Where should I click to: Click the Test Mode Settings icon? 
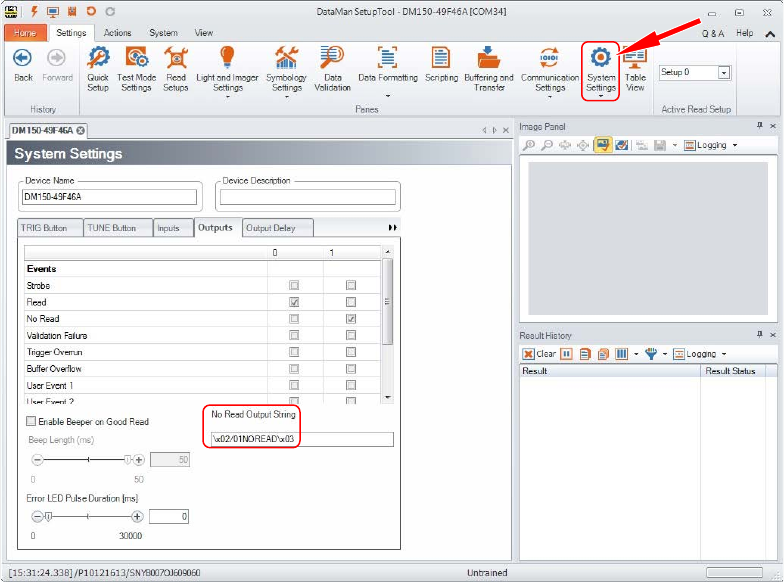tap(136, 68)
